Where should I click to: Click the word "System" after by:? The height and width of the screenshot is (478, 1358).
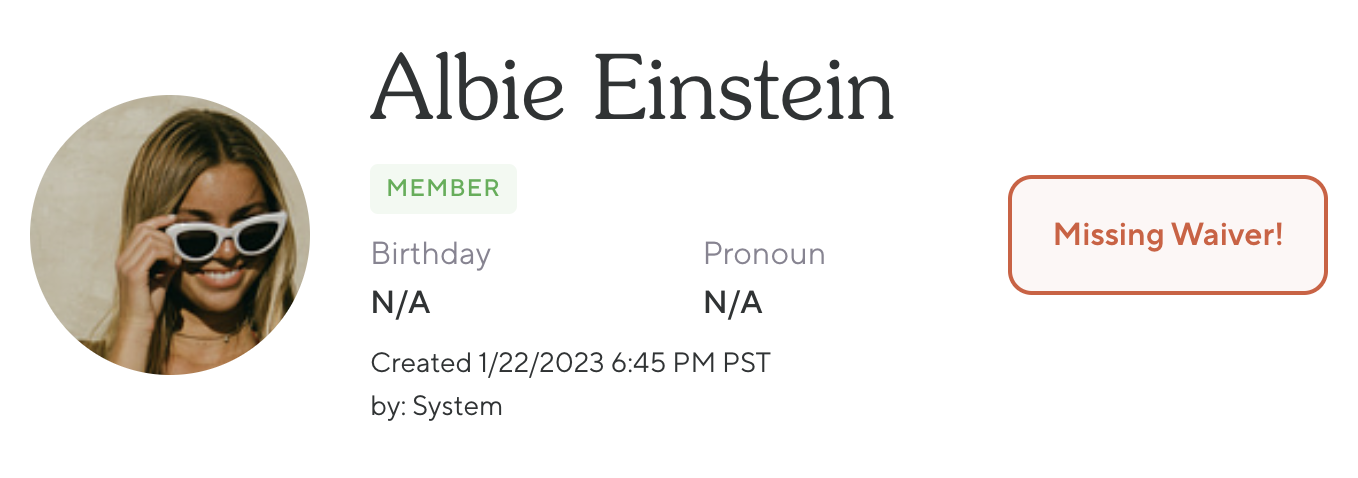[x=457, y=406]
